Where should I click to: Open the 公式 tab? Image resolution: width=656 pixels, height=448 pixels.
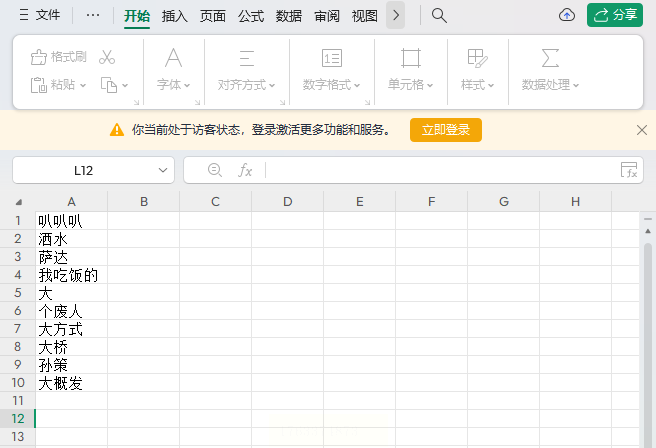[251, 16]
